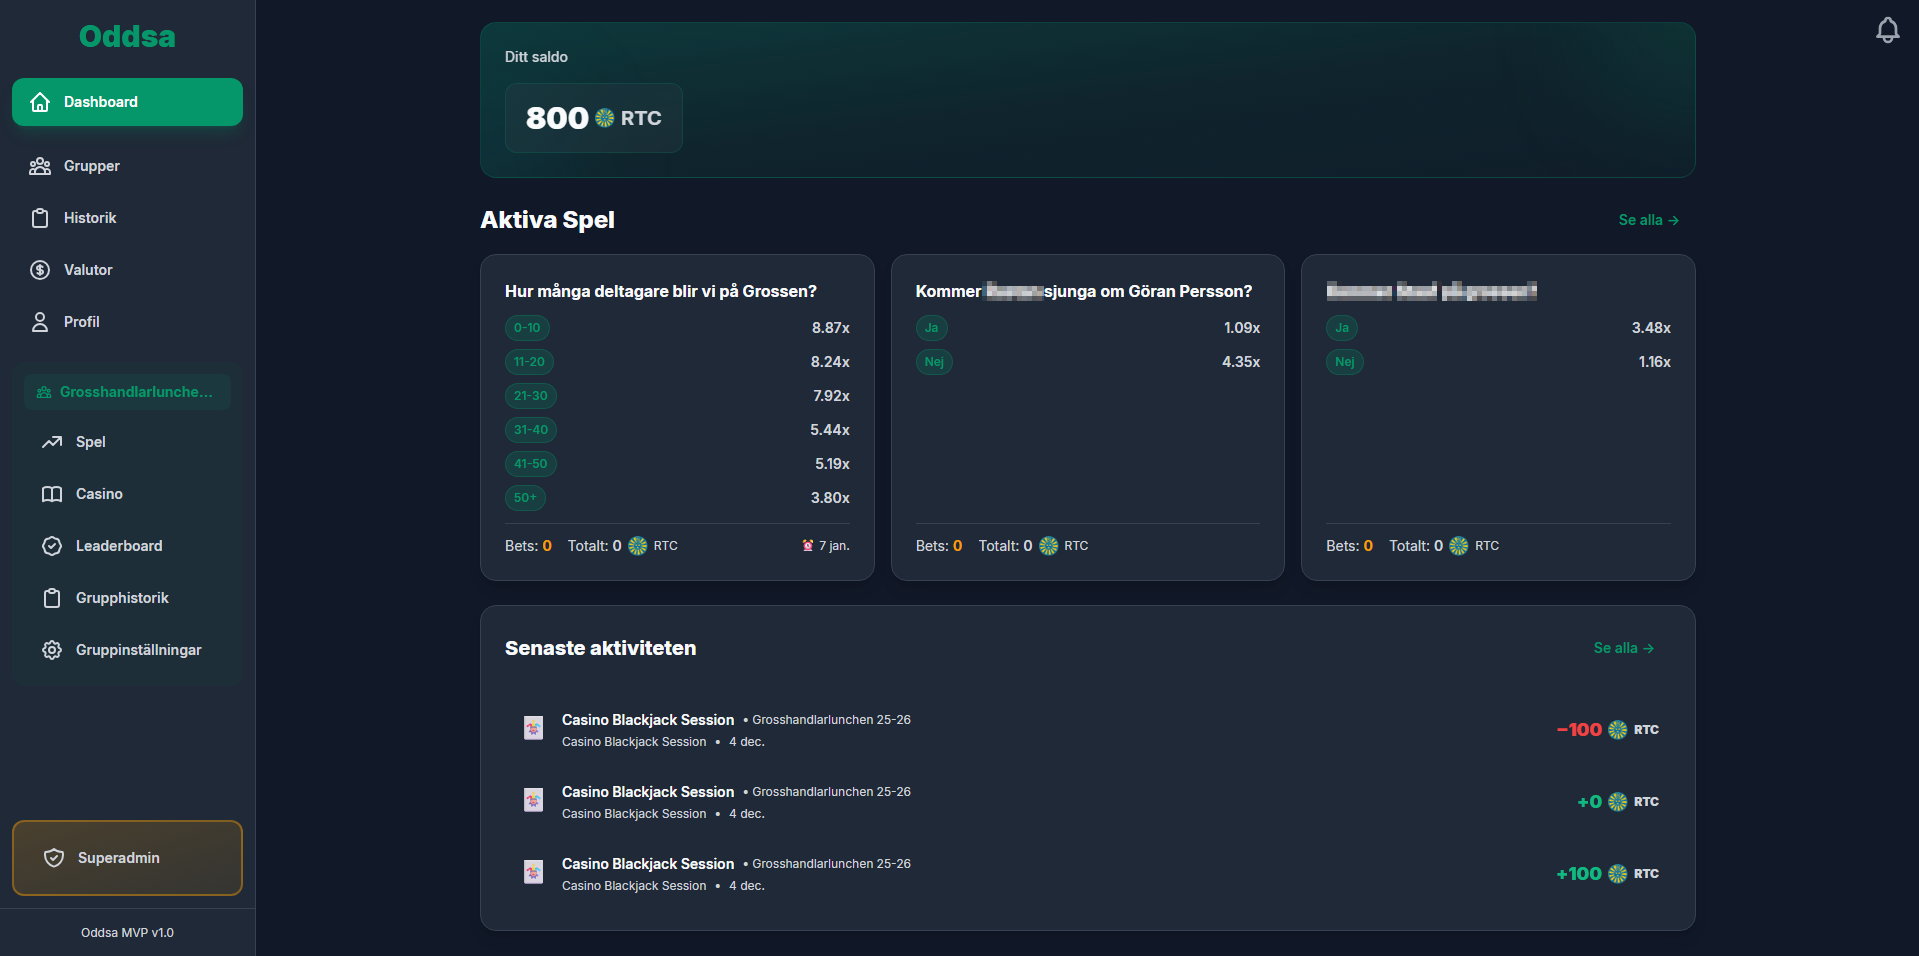Open Se alla for Aktiva Spel
This screenshot has height=956, width=1919.
[x=1648, y=220]
